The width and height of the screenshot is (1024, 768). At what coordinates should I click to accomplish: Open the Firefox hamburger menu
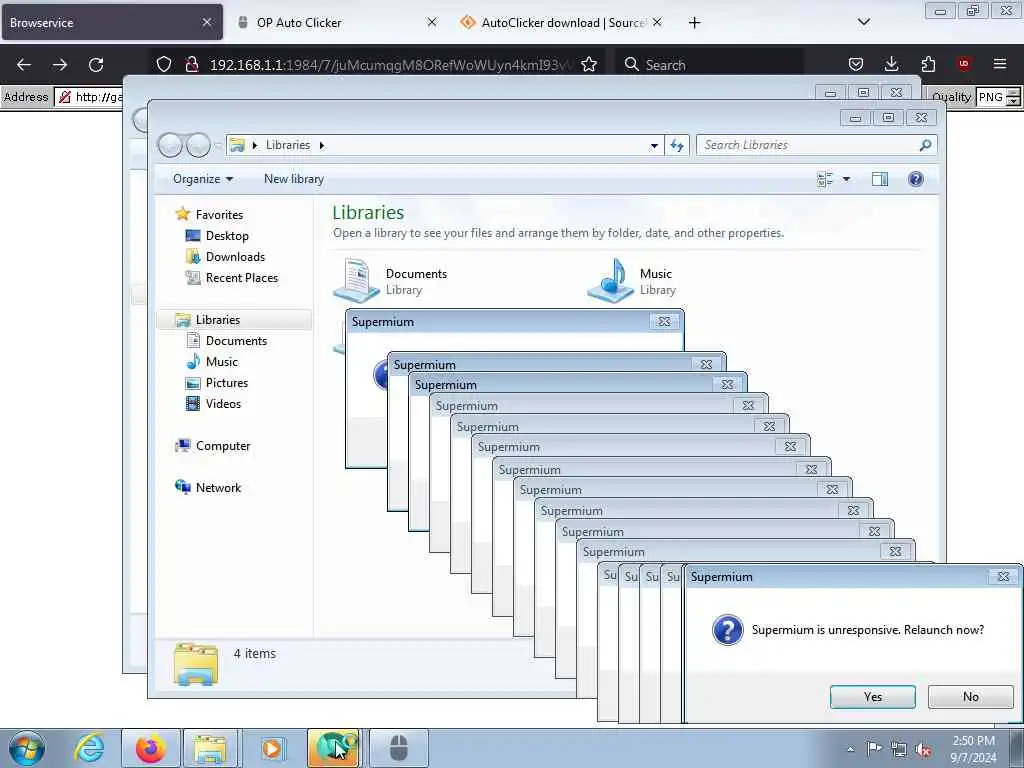point(1000,64)
